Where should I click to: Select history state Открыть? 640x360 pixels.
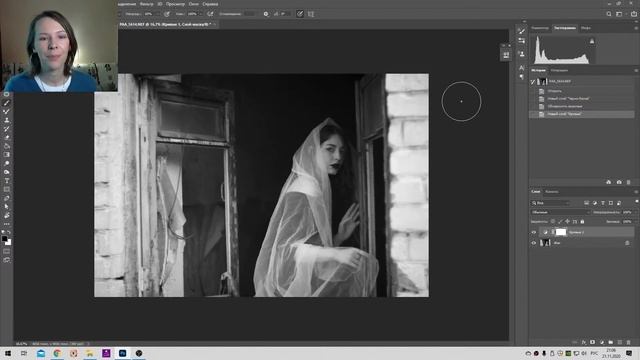pyautogui.click(x=582, y=91)
